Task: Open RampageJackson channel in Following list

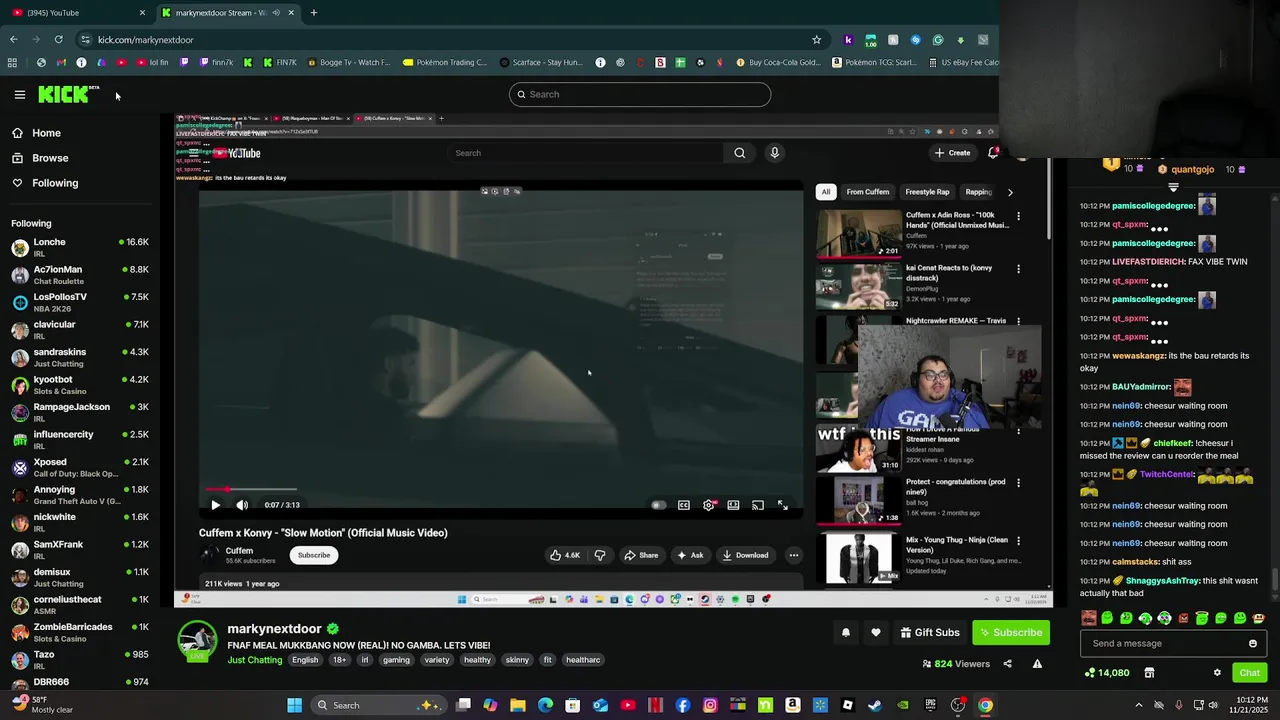Action: pos(80,412)
